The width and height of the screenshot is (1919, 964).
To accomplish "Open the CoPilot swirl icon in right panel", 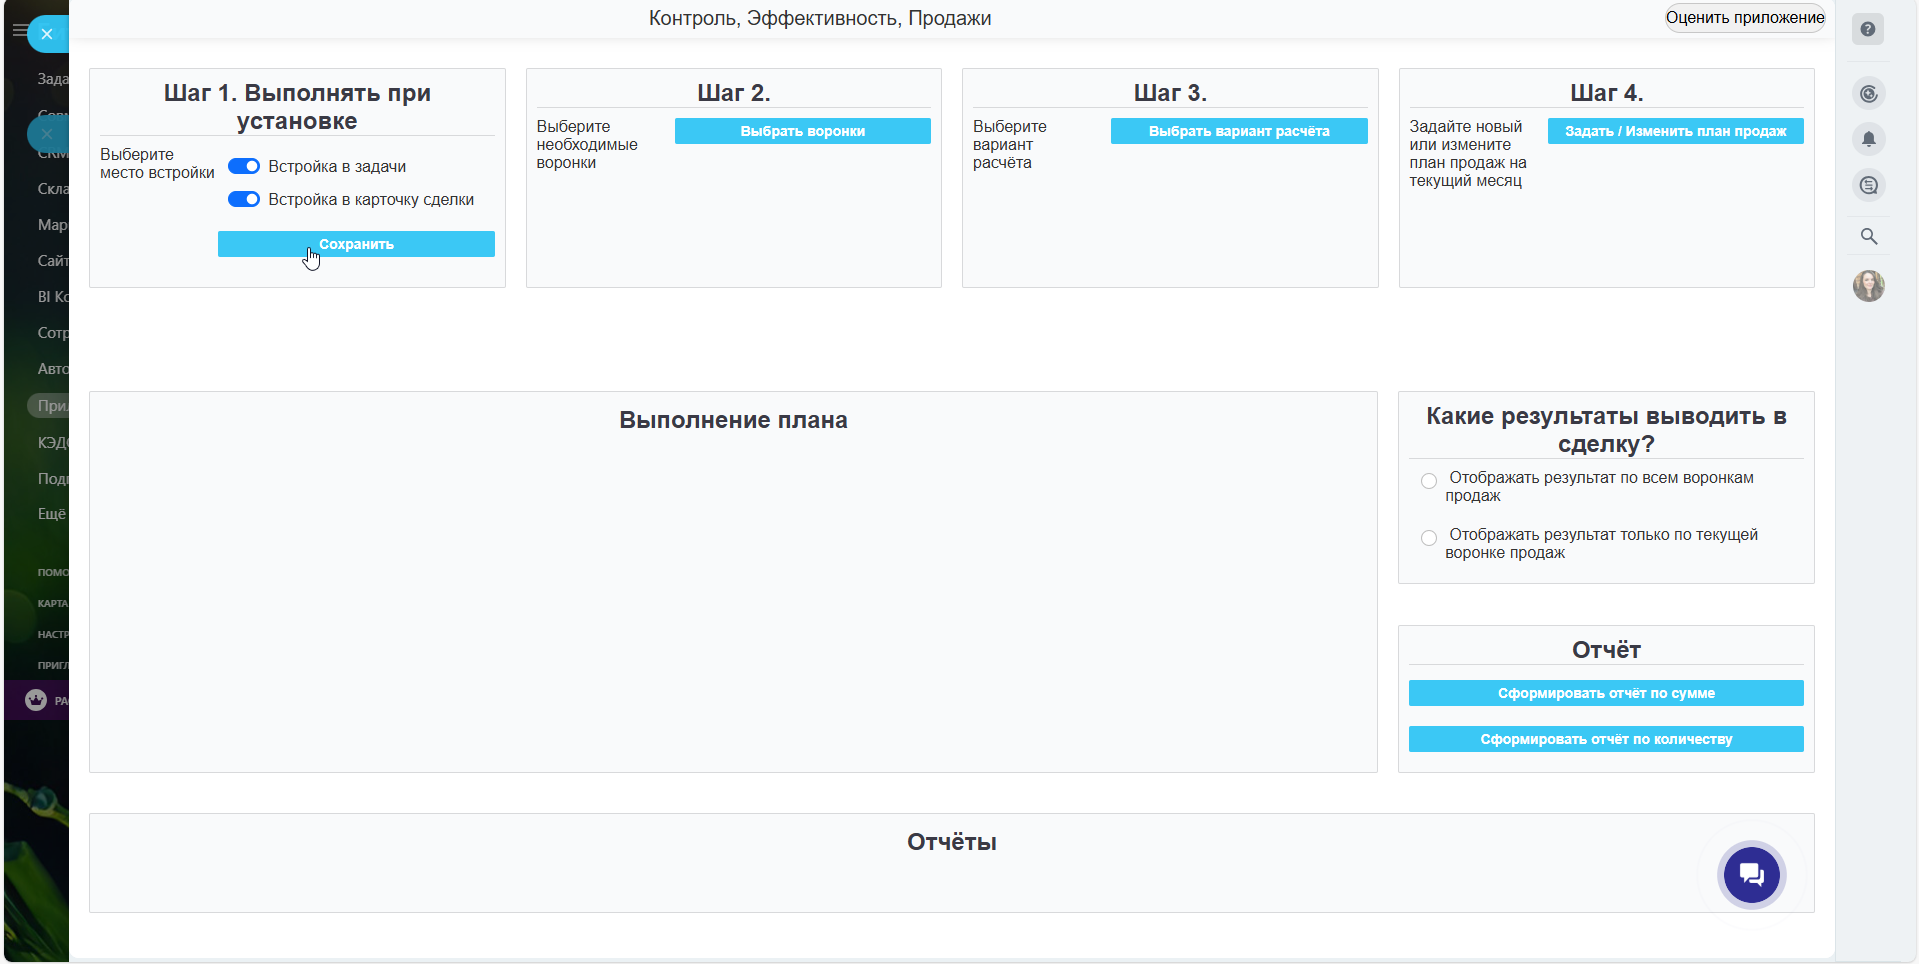I will [x=1868, y=94].
